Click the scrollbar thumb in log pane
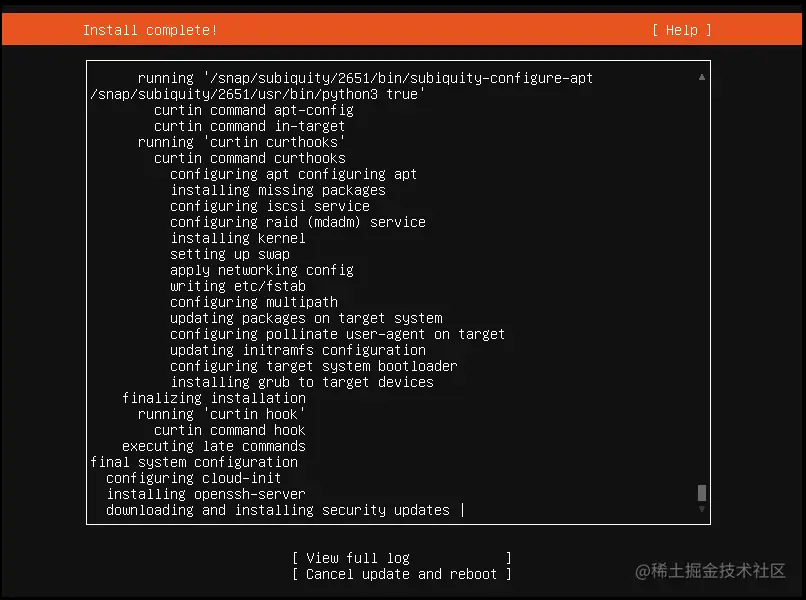Viewport: 806px width, 600px height. [702, 493]
